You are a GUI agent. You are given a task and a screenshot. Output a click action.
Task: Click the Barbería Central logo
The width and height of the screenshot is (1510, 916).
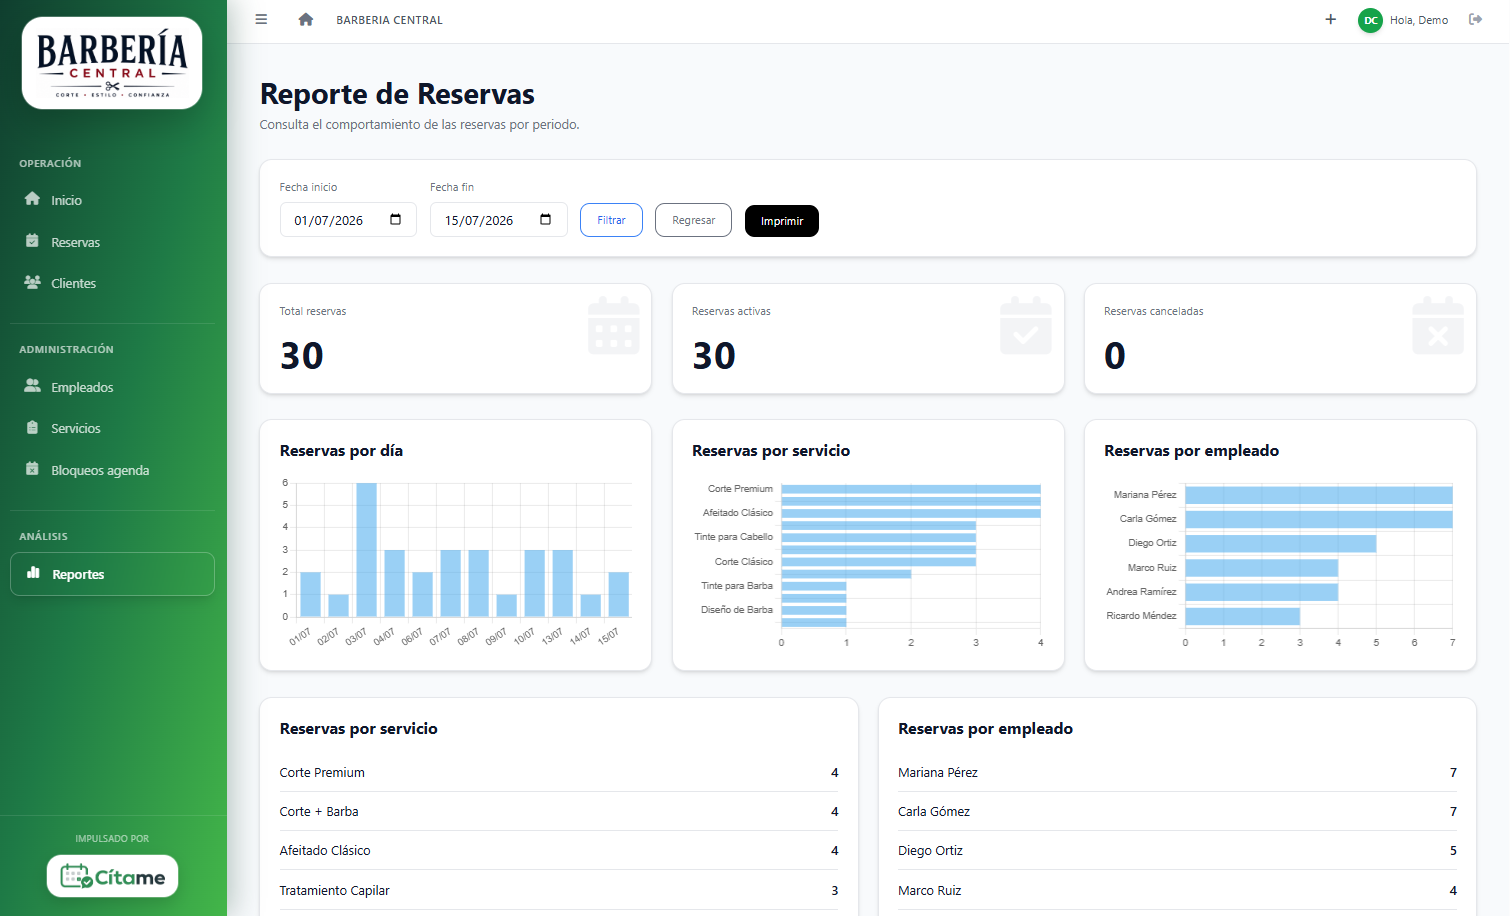[112, 63]
